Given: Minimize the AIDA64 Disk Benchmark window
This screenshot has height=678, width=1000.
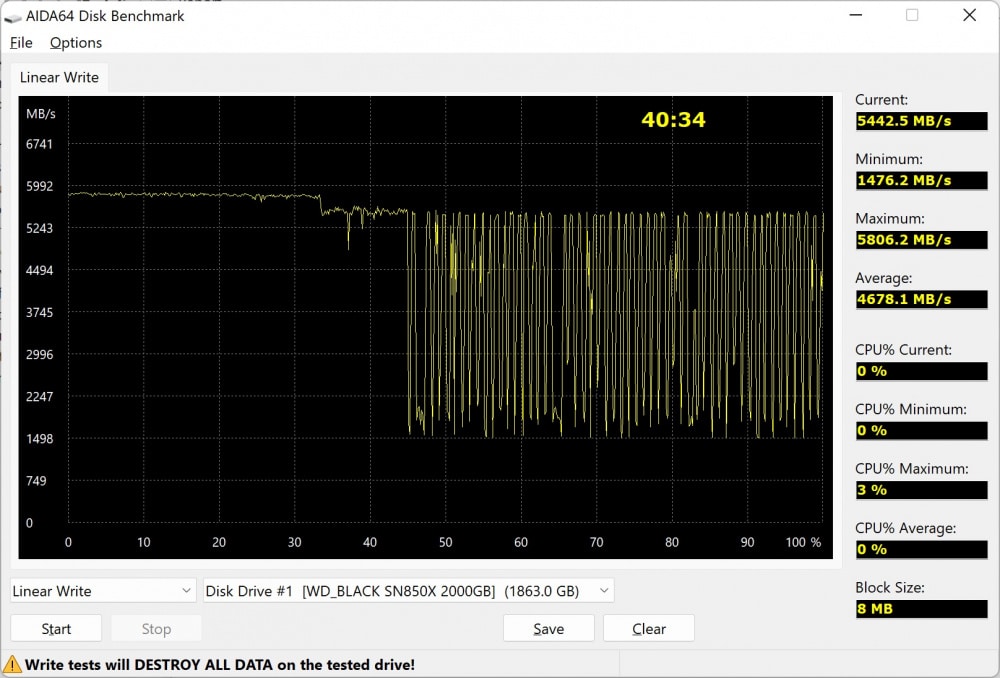Looking at the screenshot, I should pos(856,15).
